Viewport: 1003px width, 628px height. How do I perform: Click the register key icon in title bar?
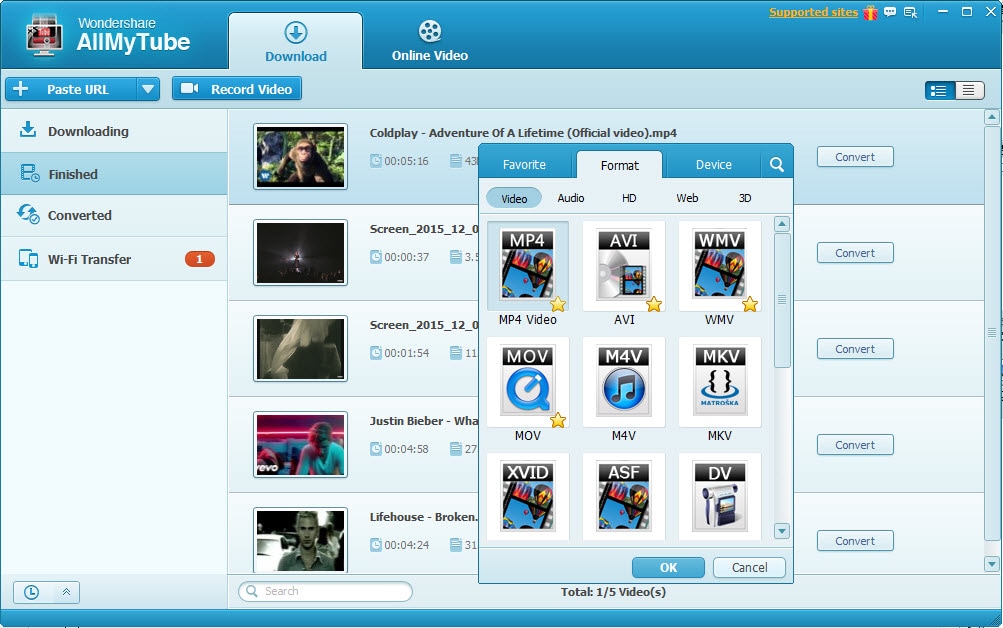[x=910, y=12]
